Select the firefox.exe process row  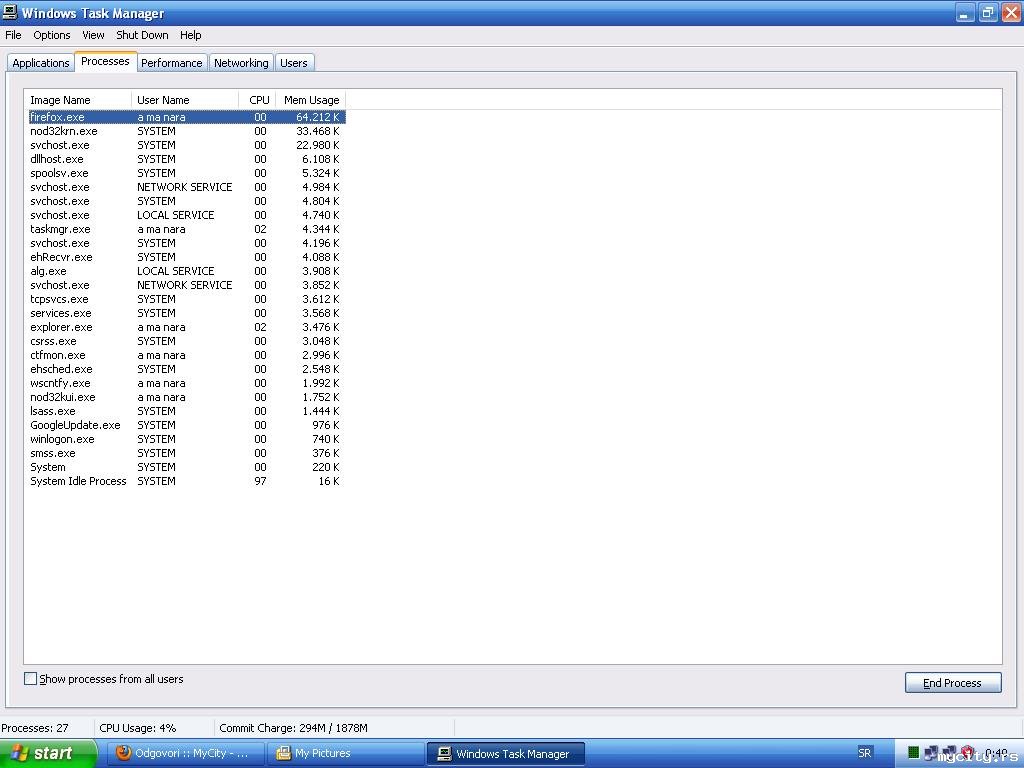pos(186,117)
